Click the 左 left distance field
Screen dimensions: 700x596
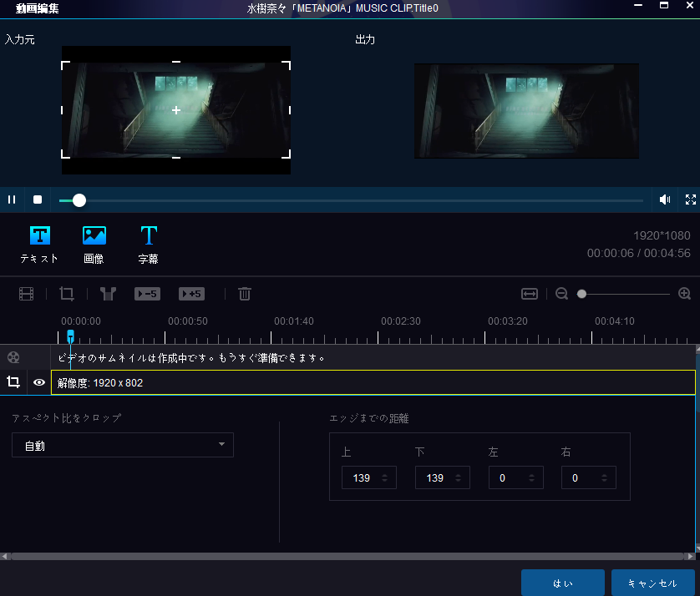tap(516, 478)
